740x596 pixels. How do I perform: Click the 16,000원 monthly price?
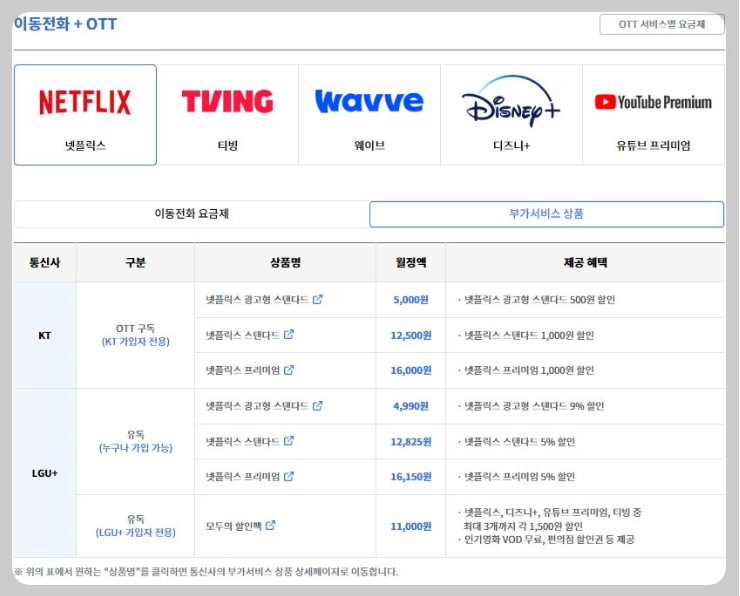(411, 370)
